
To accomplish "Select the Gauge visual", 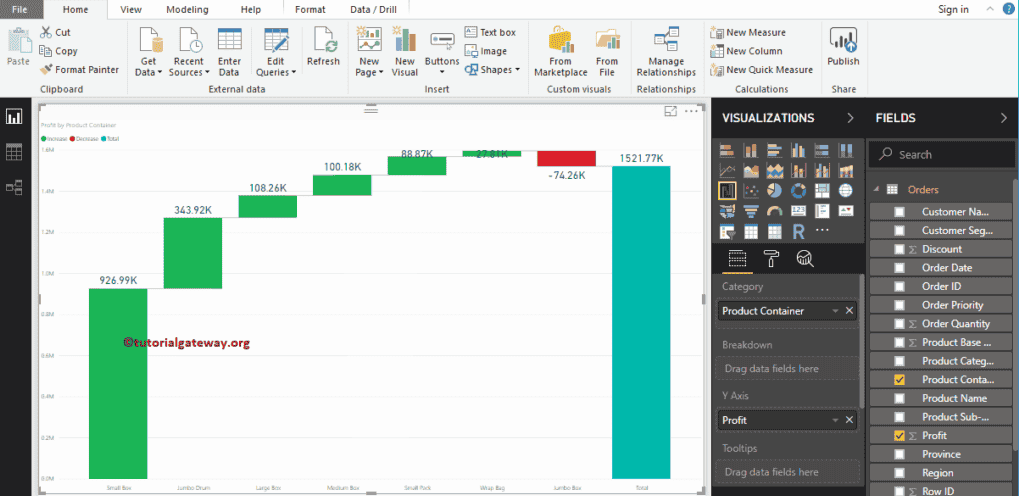I will 775,211.
